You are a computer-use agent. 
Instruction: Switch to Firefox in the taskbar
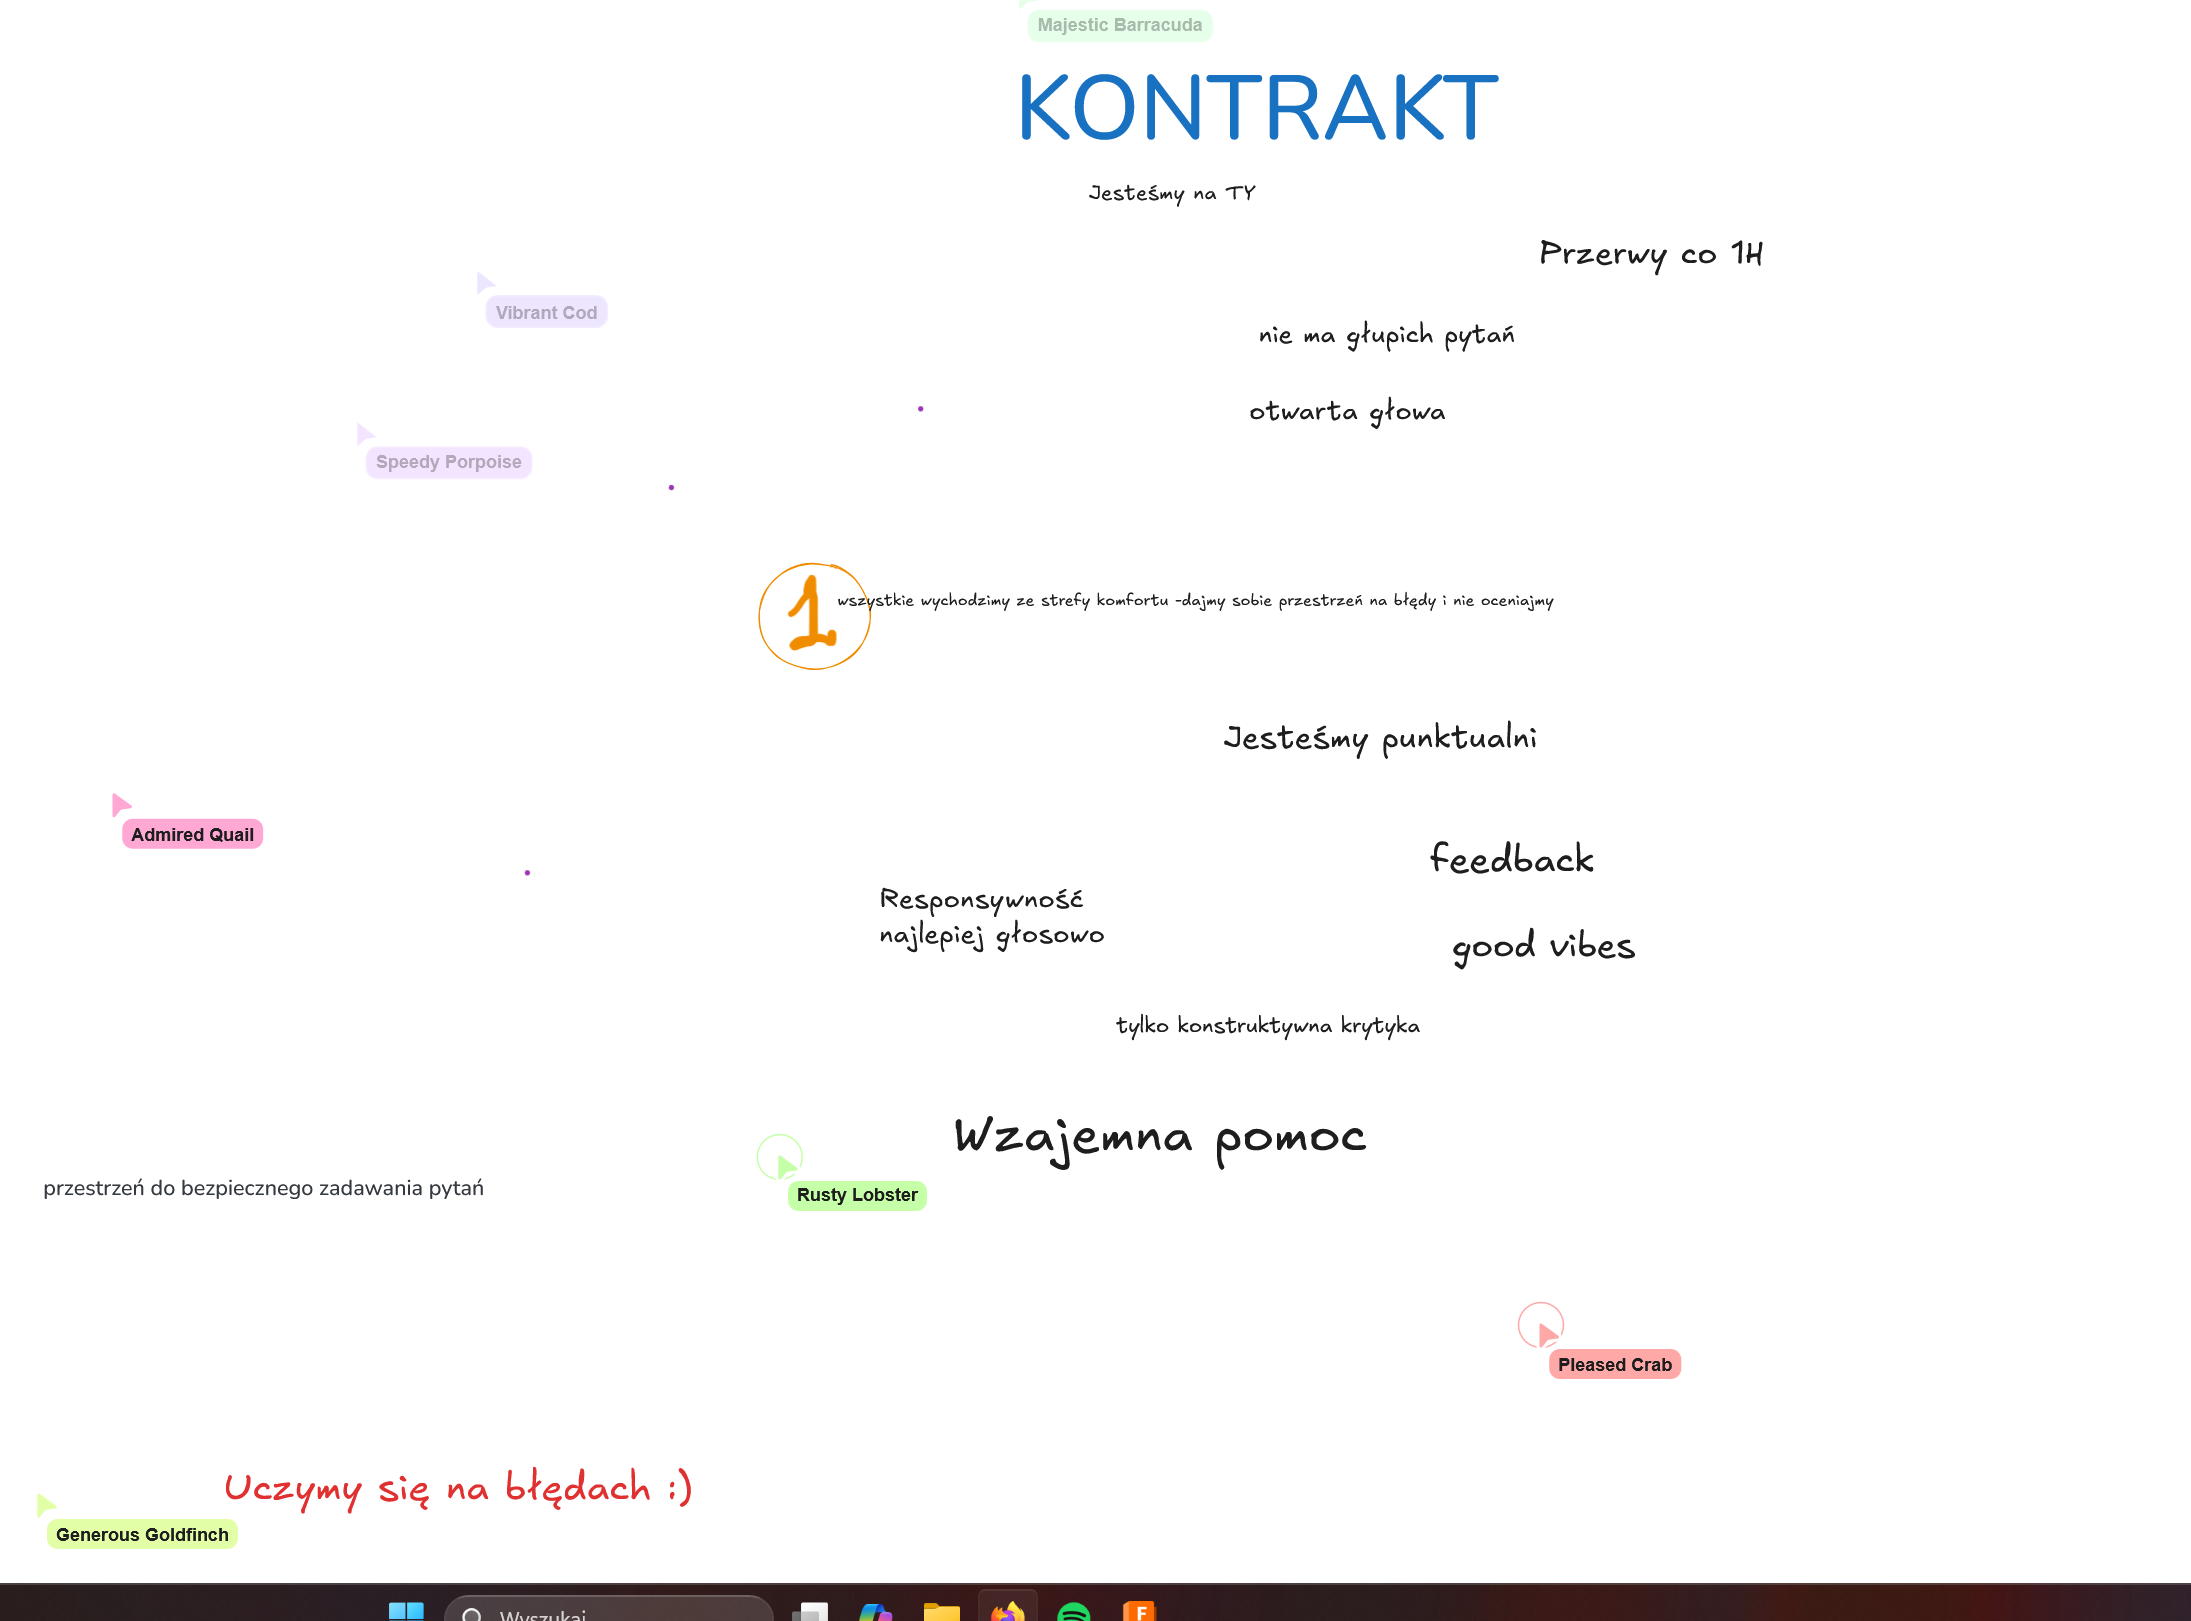[1007, 1611]
